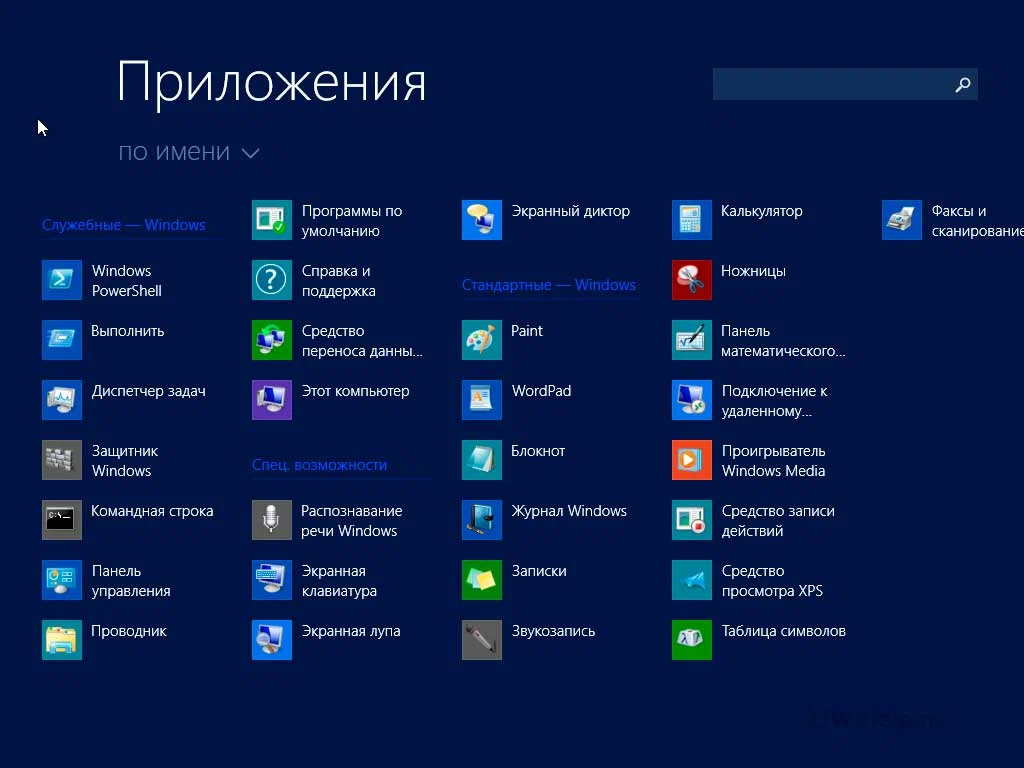Open Этот компьютер icon

pos(272,400)
